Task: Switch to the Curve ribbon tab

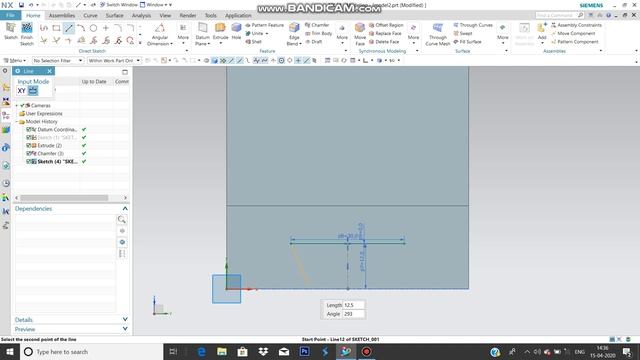Action: pyautogui.click(x=90, y=16)
